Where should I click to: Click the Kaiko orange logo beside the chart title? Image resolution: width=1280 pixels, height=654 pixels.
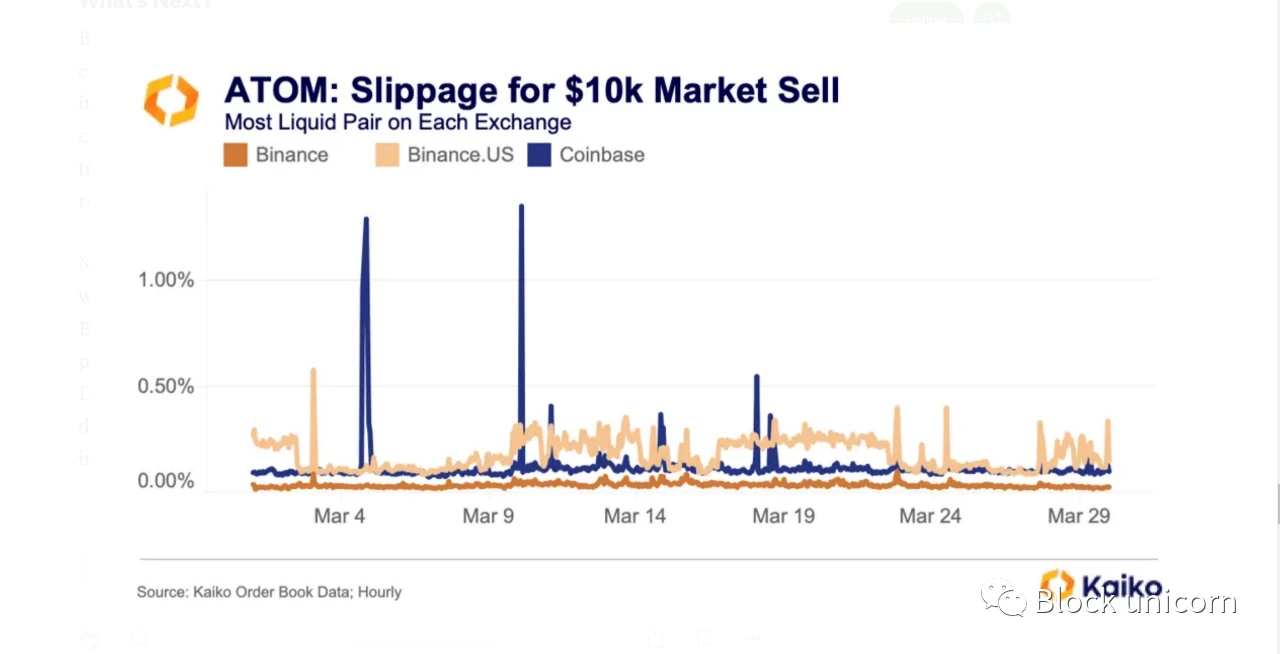click(x=171, y=100)
